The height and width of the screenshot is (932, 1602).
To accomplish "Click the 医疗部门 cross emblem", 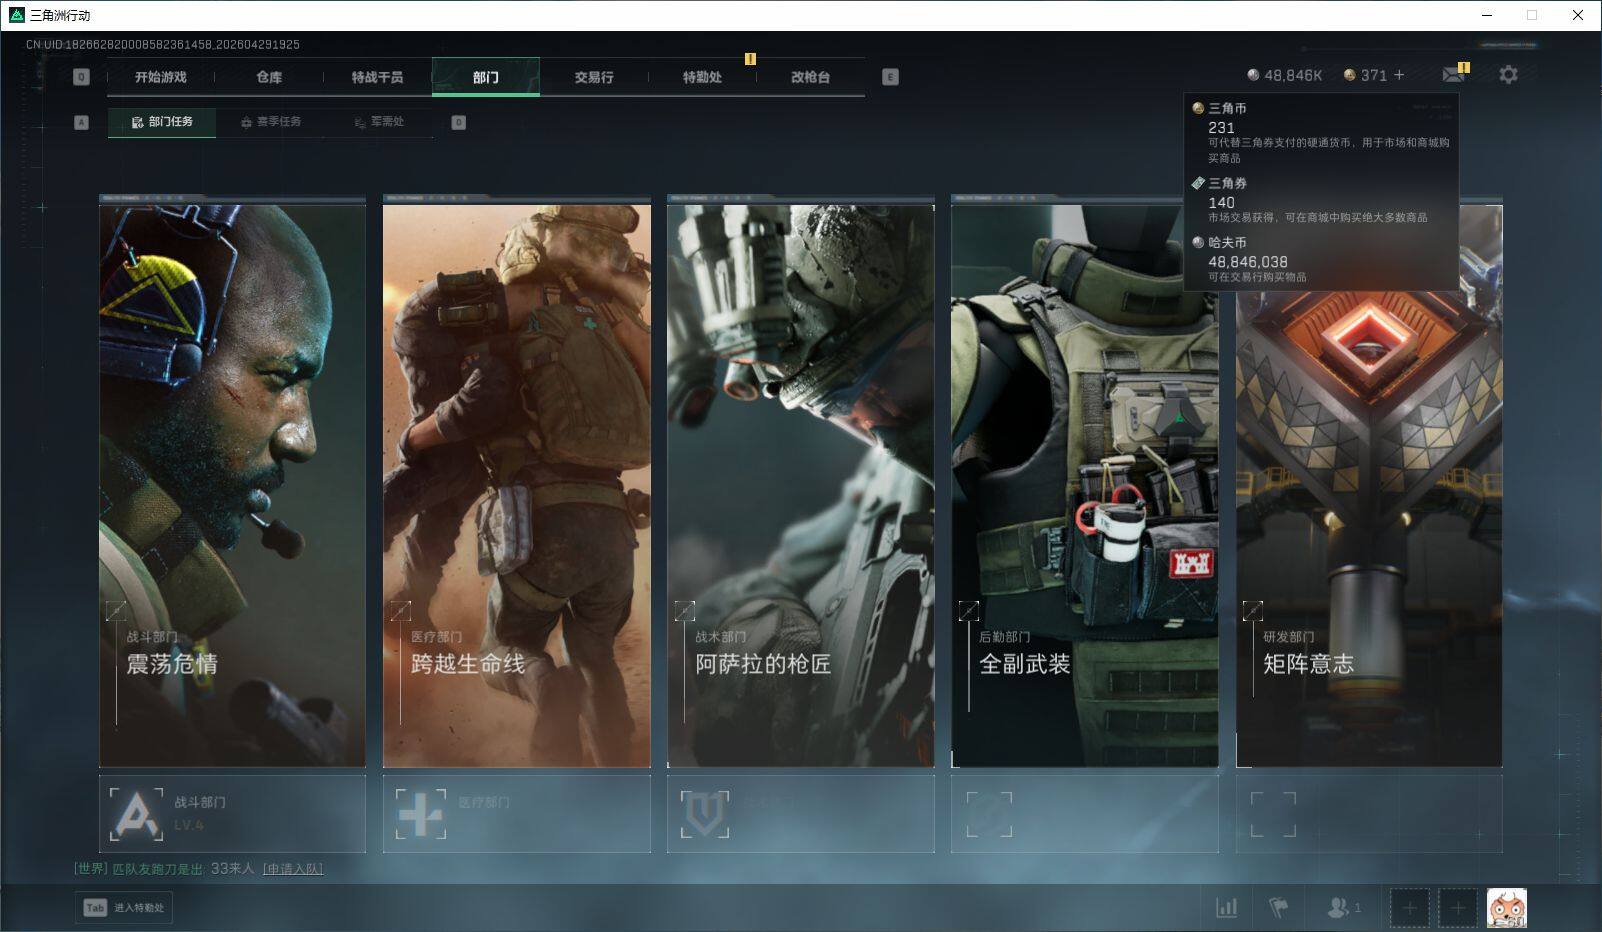I will point(420,814).
